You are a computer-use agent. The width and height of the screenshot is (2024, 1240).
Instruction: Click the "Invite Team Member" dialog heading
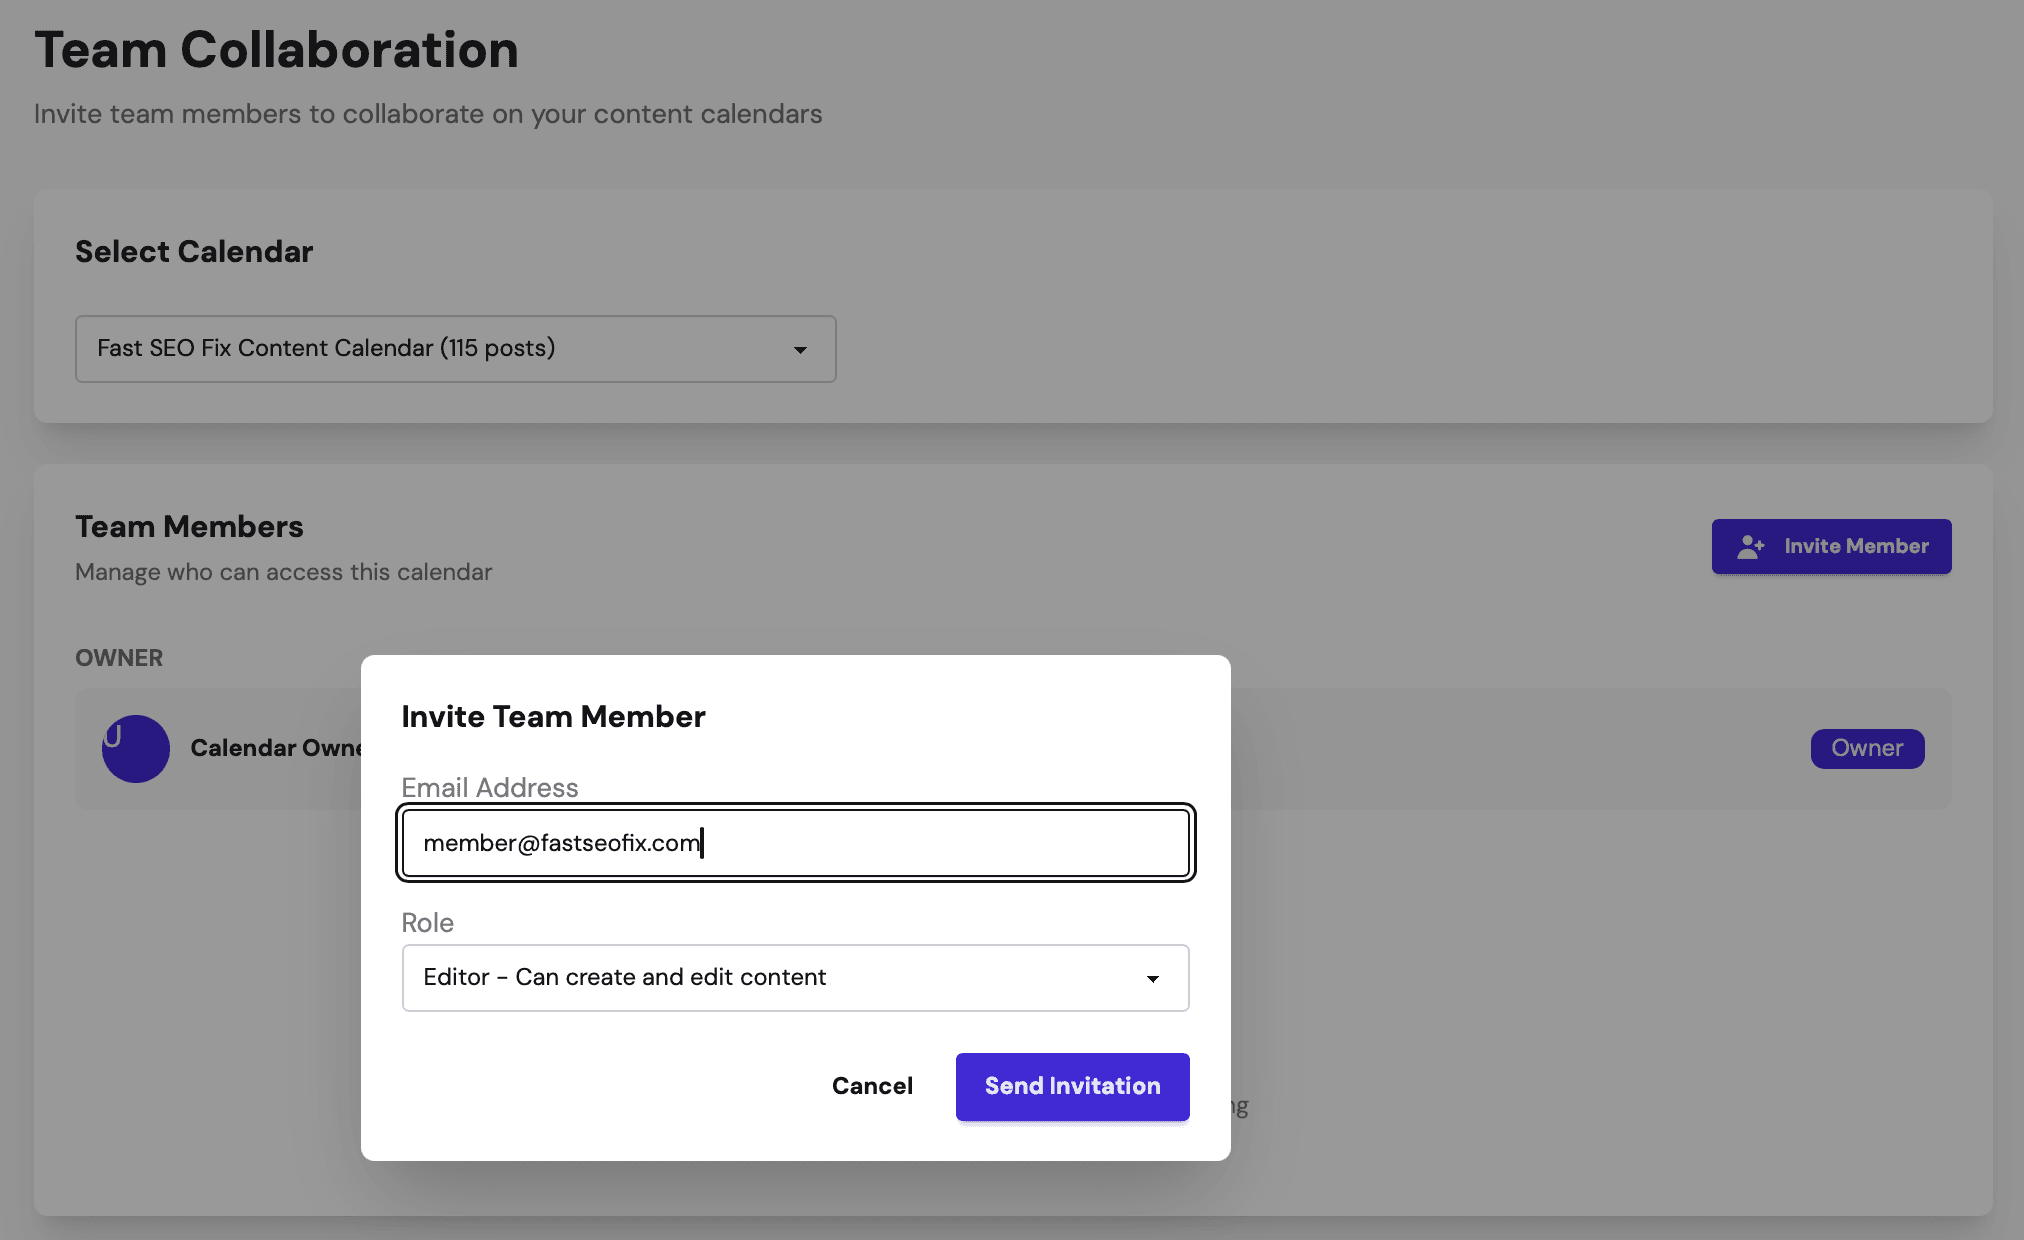(553, 716)
